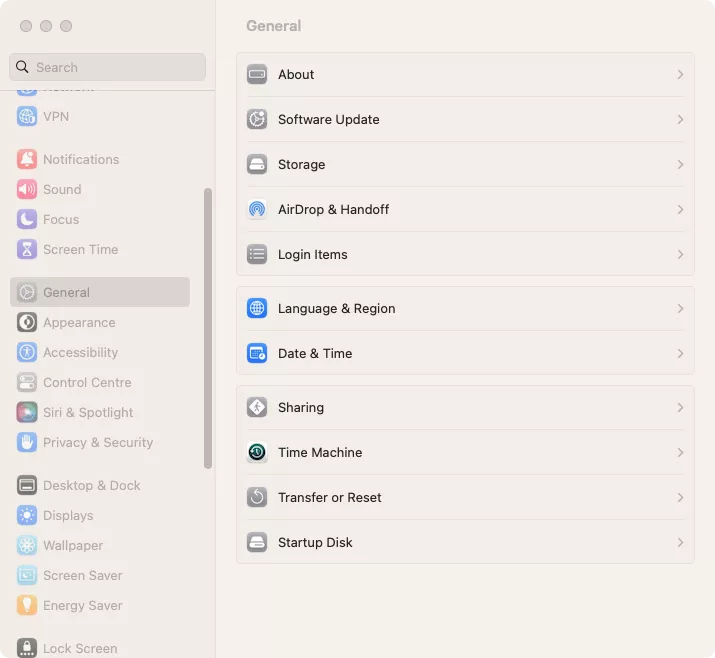Viewport: 715px width, 658px height.
Task: Click the Language & Region chevron
Action: click(680, 308)
